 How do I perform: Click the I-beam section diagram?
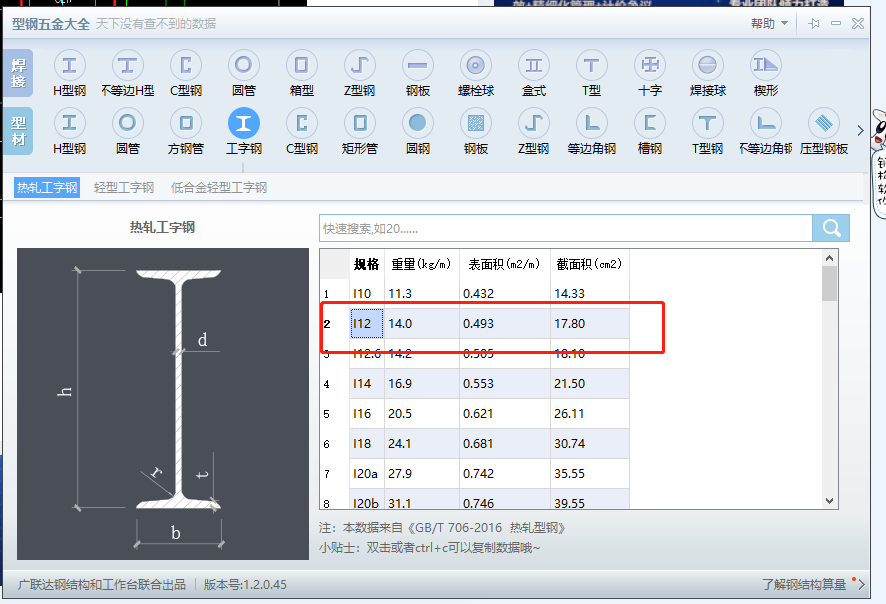point(163,404)
